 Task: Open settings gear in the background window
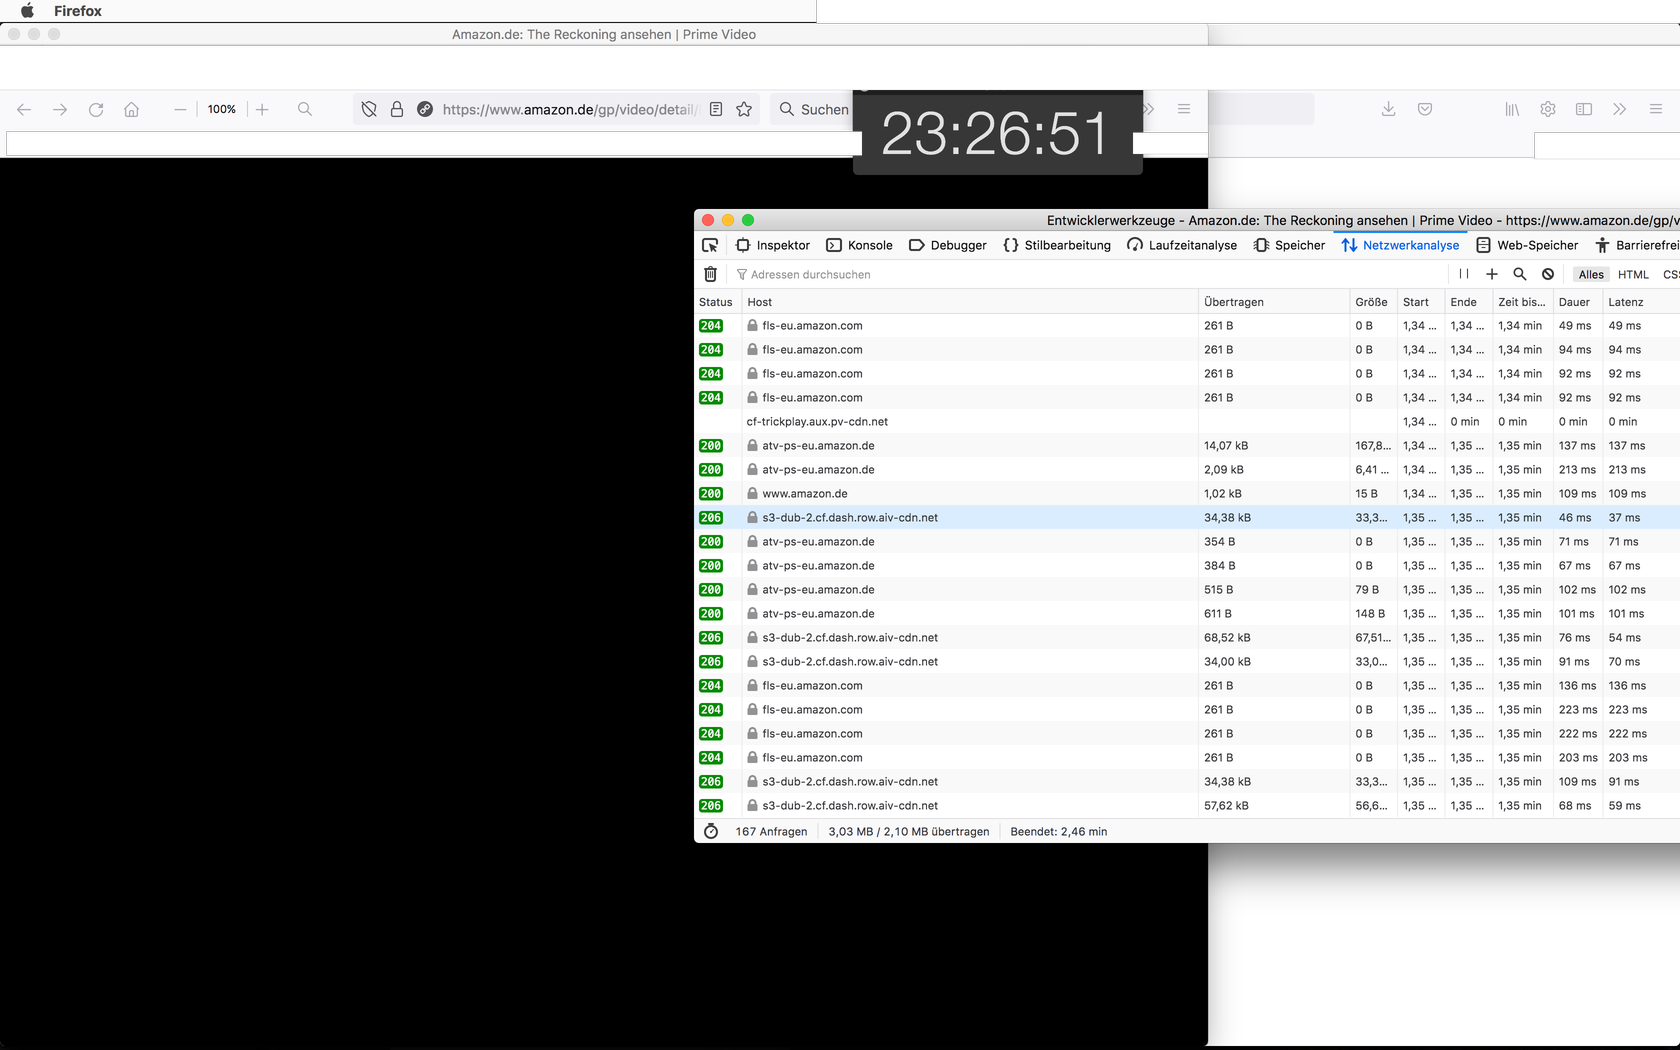pos(1548,109)
